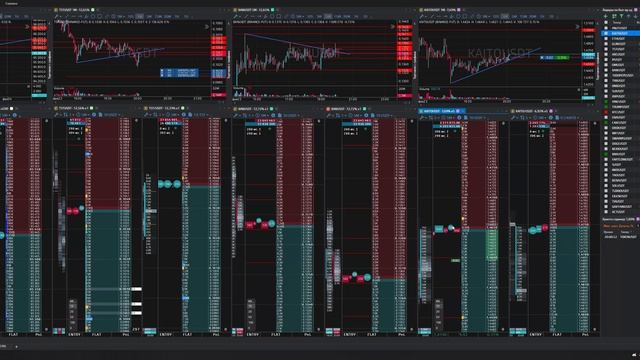Jump to latest bar on the KAITOUSDT chart
The image size is (640, 360).
[577, 27]
